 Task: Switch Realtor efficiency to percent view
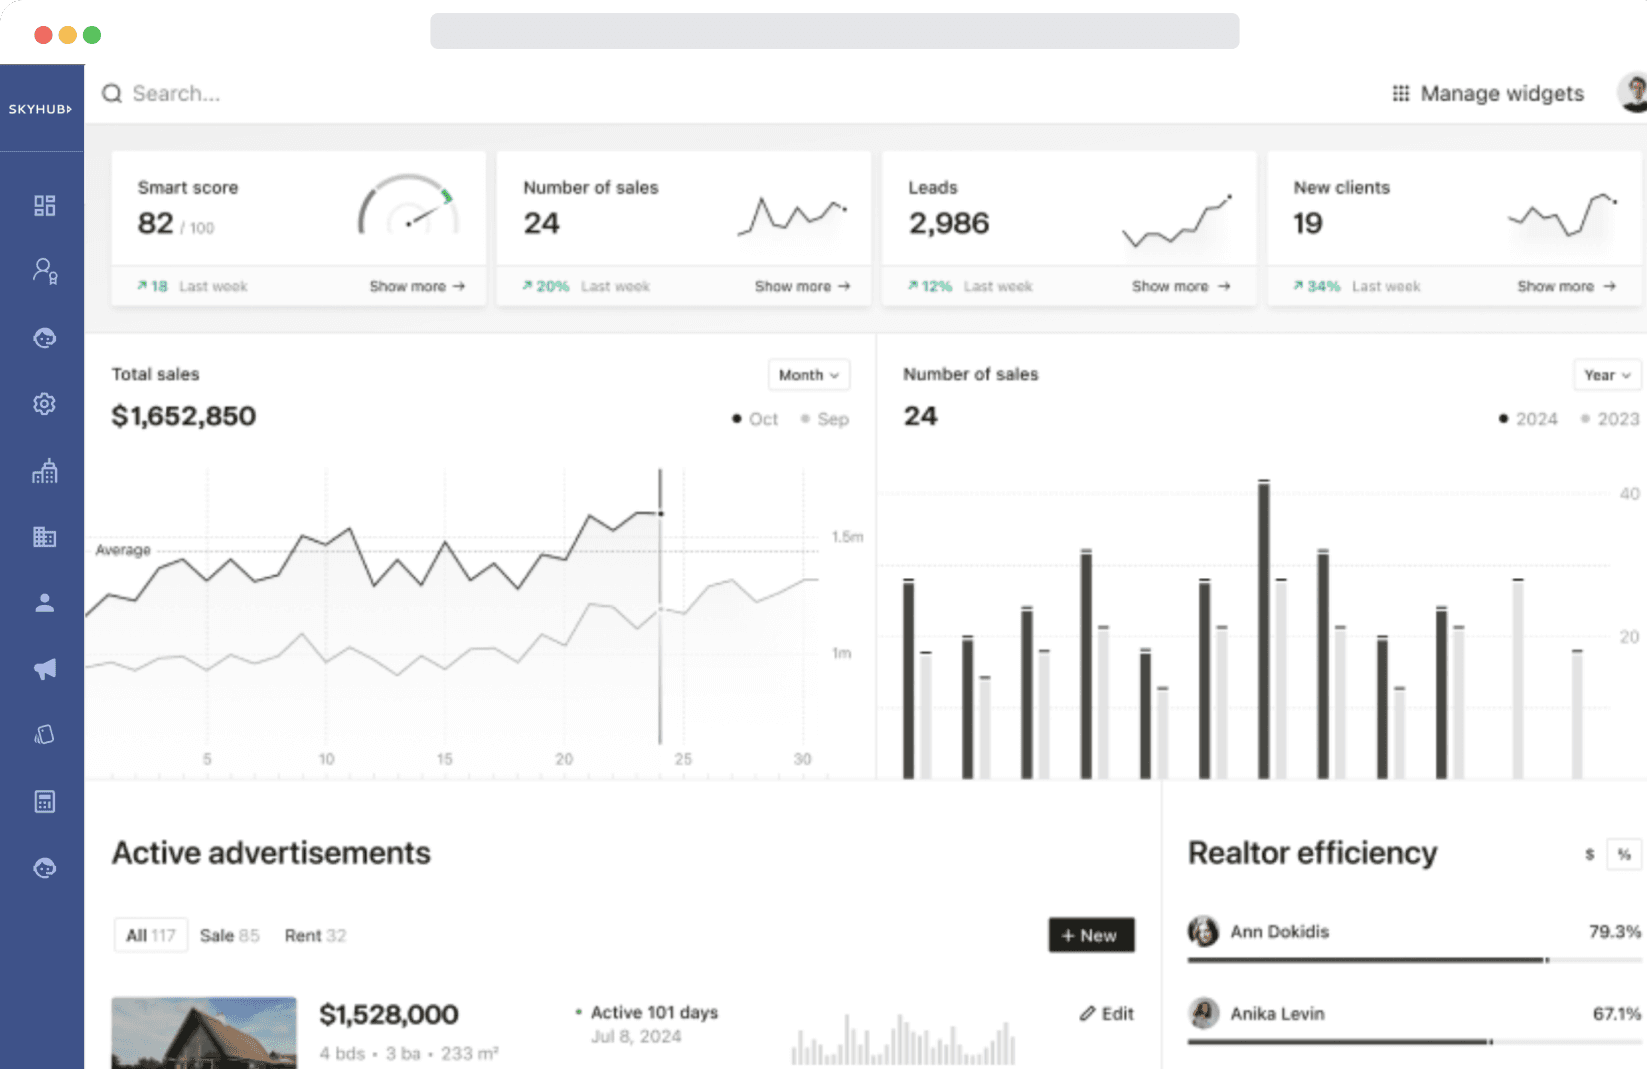click(x=1623, y=854)
